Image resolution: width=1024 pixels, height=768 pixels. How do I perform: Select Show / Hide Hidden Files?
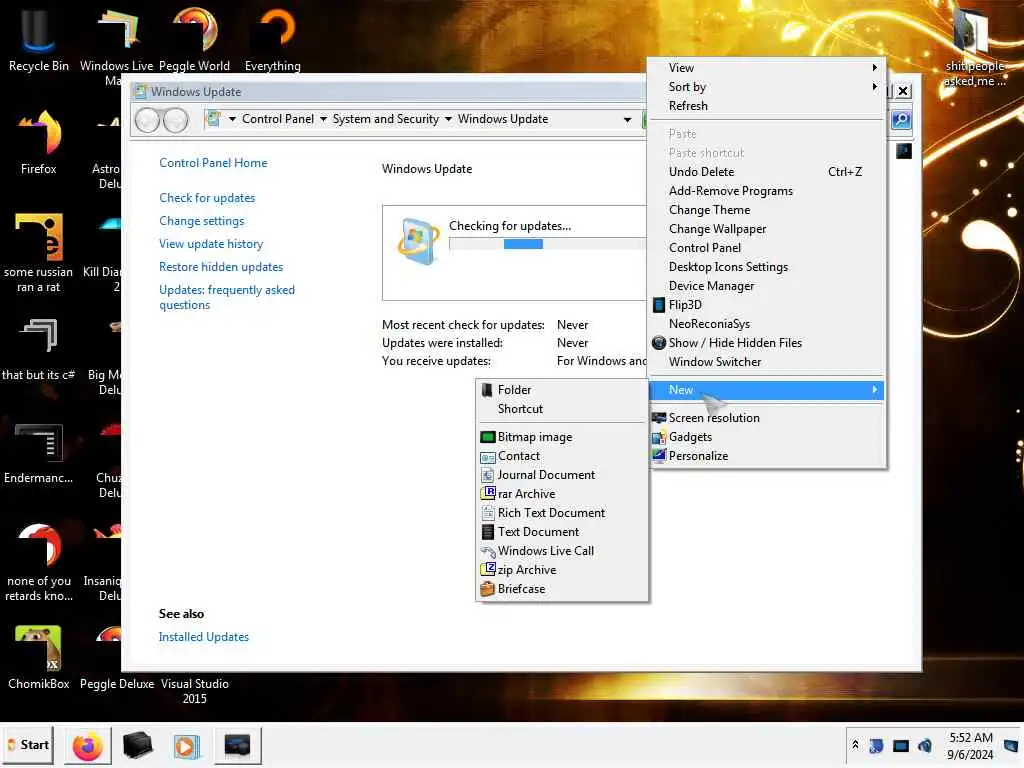click(766, 343)
